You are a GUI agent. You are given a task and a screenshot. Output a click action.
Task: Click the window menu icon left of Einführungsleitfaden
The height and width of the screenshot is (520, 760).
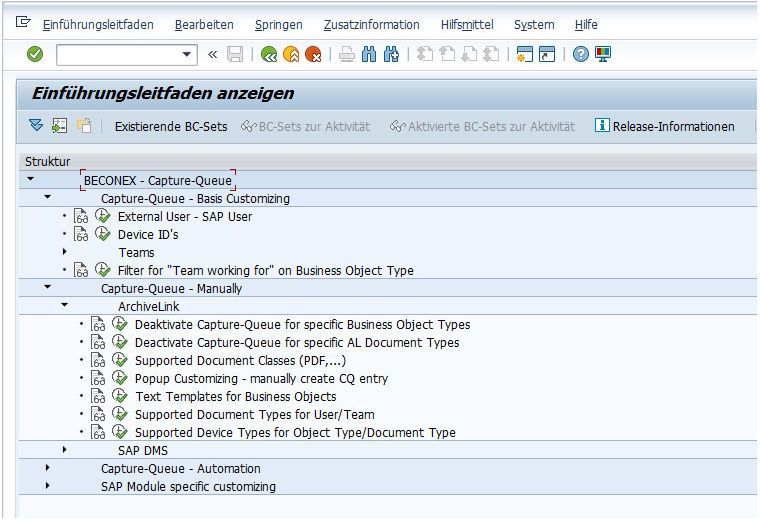(23, 22)
